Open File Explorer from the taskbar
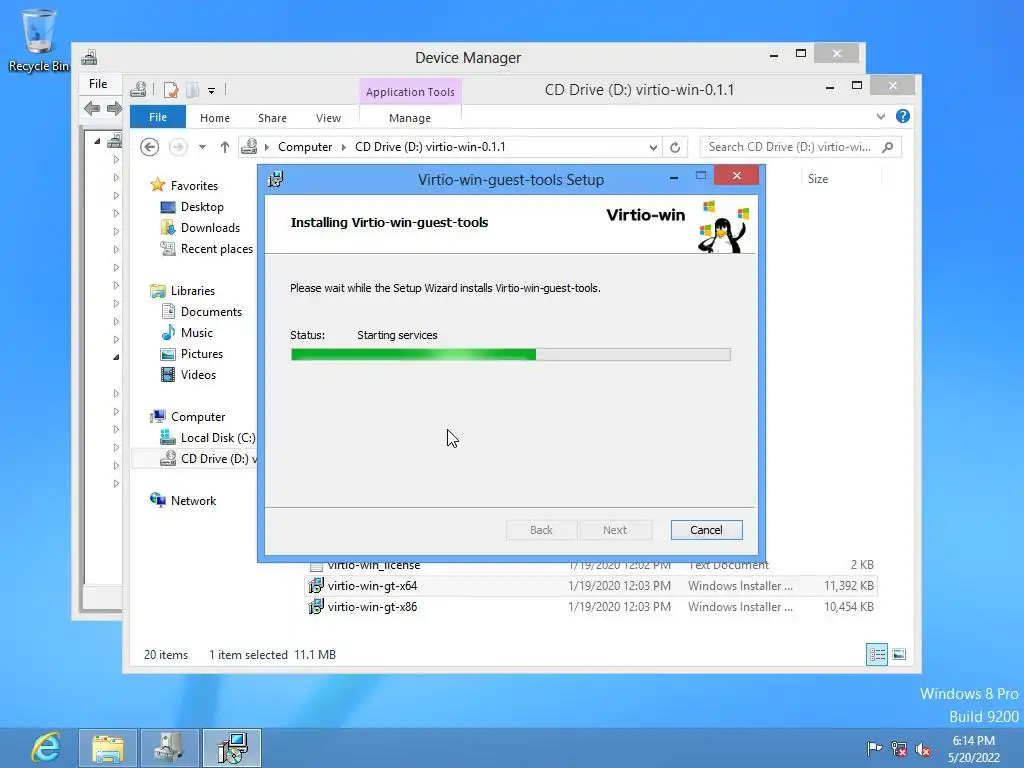 pyautogui.click(x=108, y=748)
